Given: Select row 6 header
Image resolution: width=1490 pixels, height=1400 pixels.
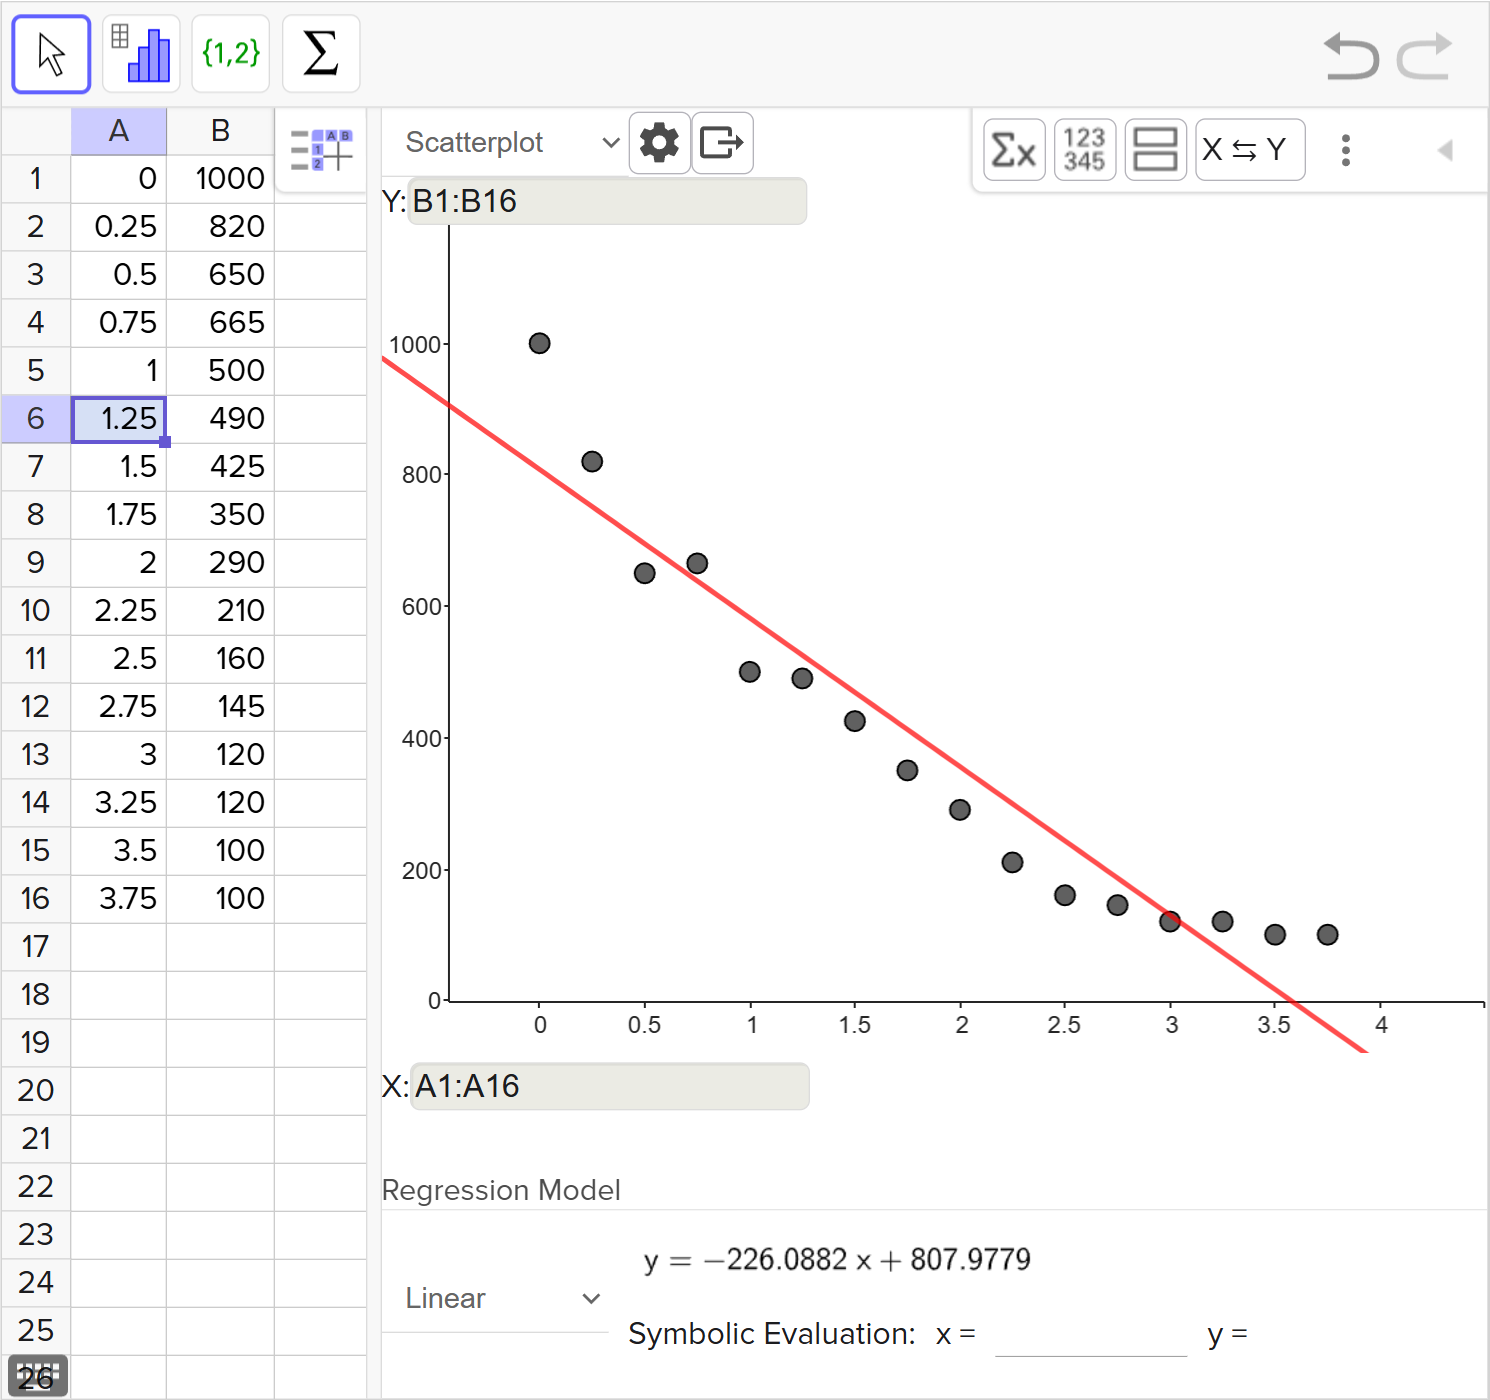Looking at the screenshot, I should click(36, 419).
